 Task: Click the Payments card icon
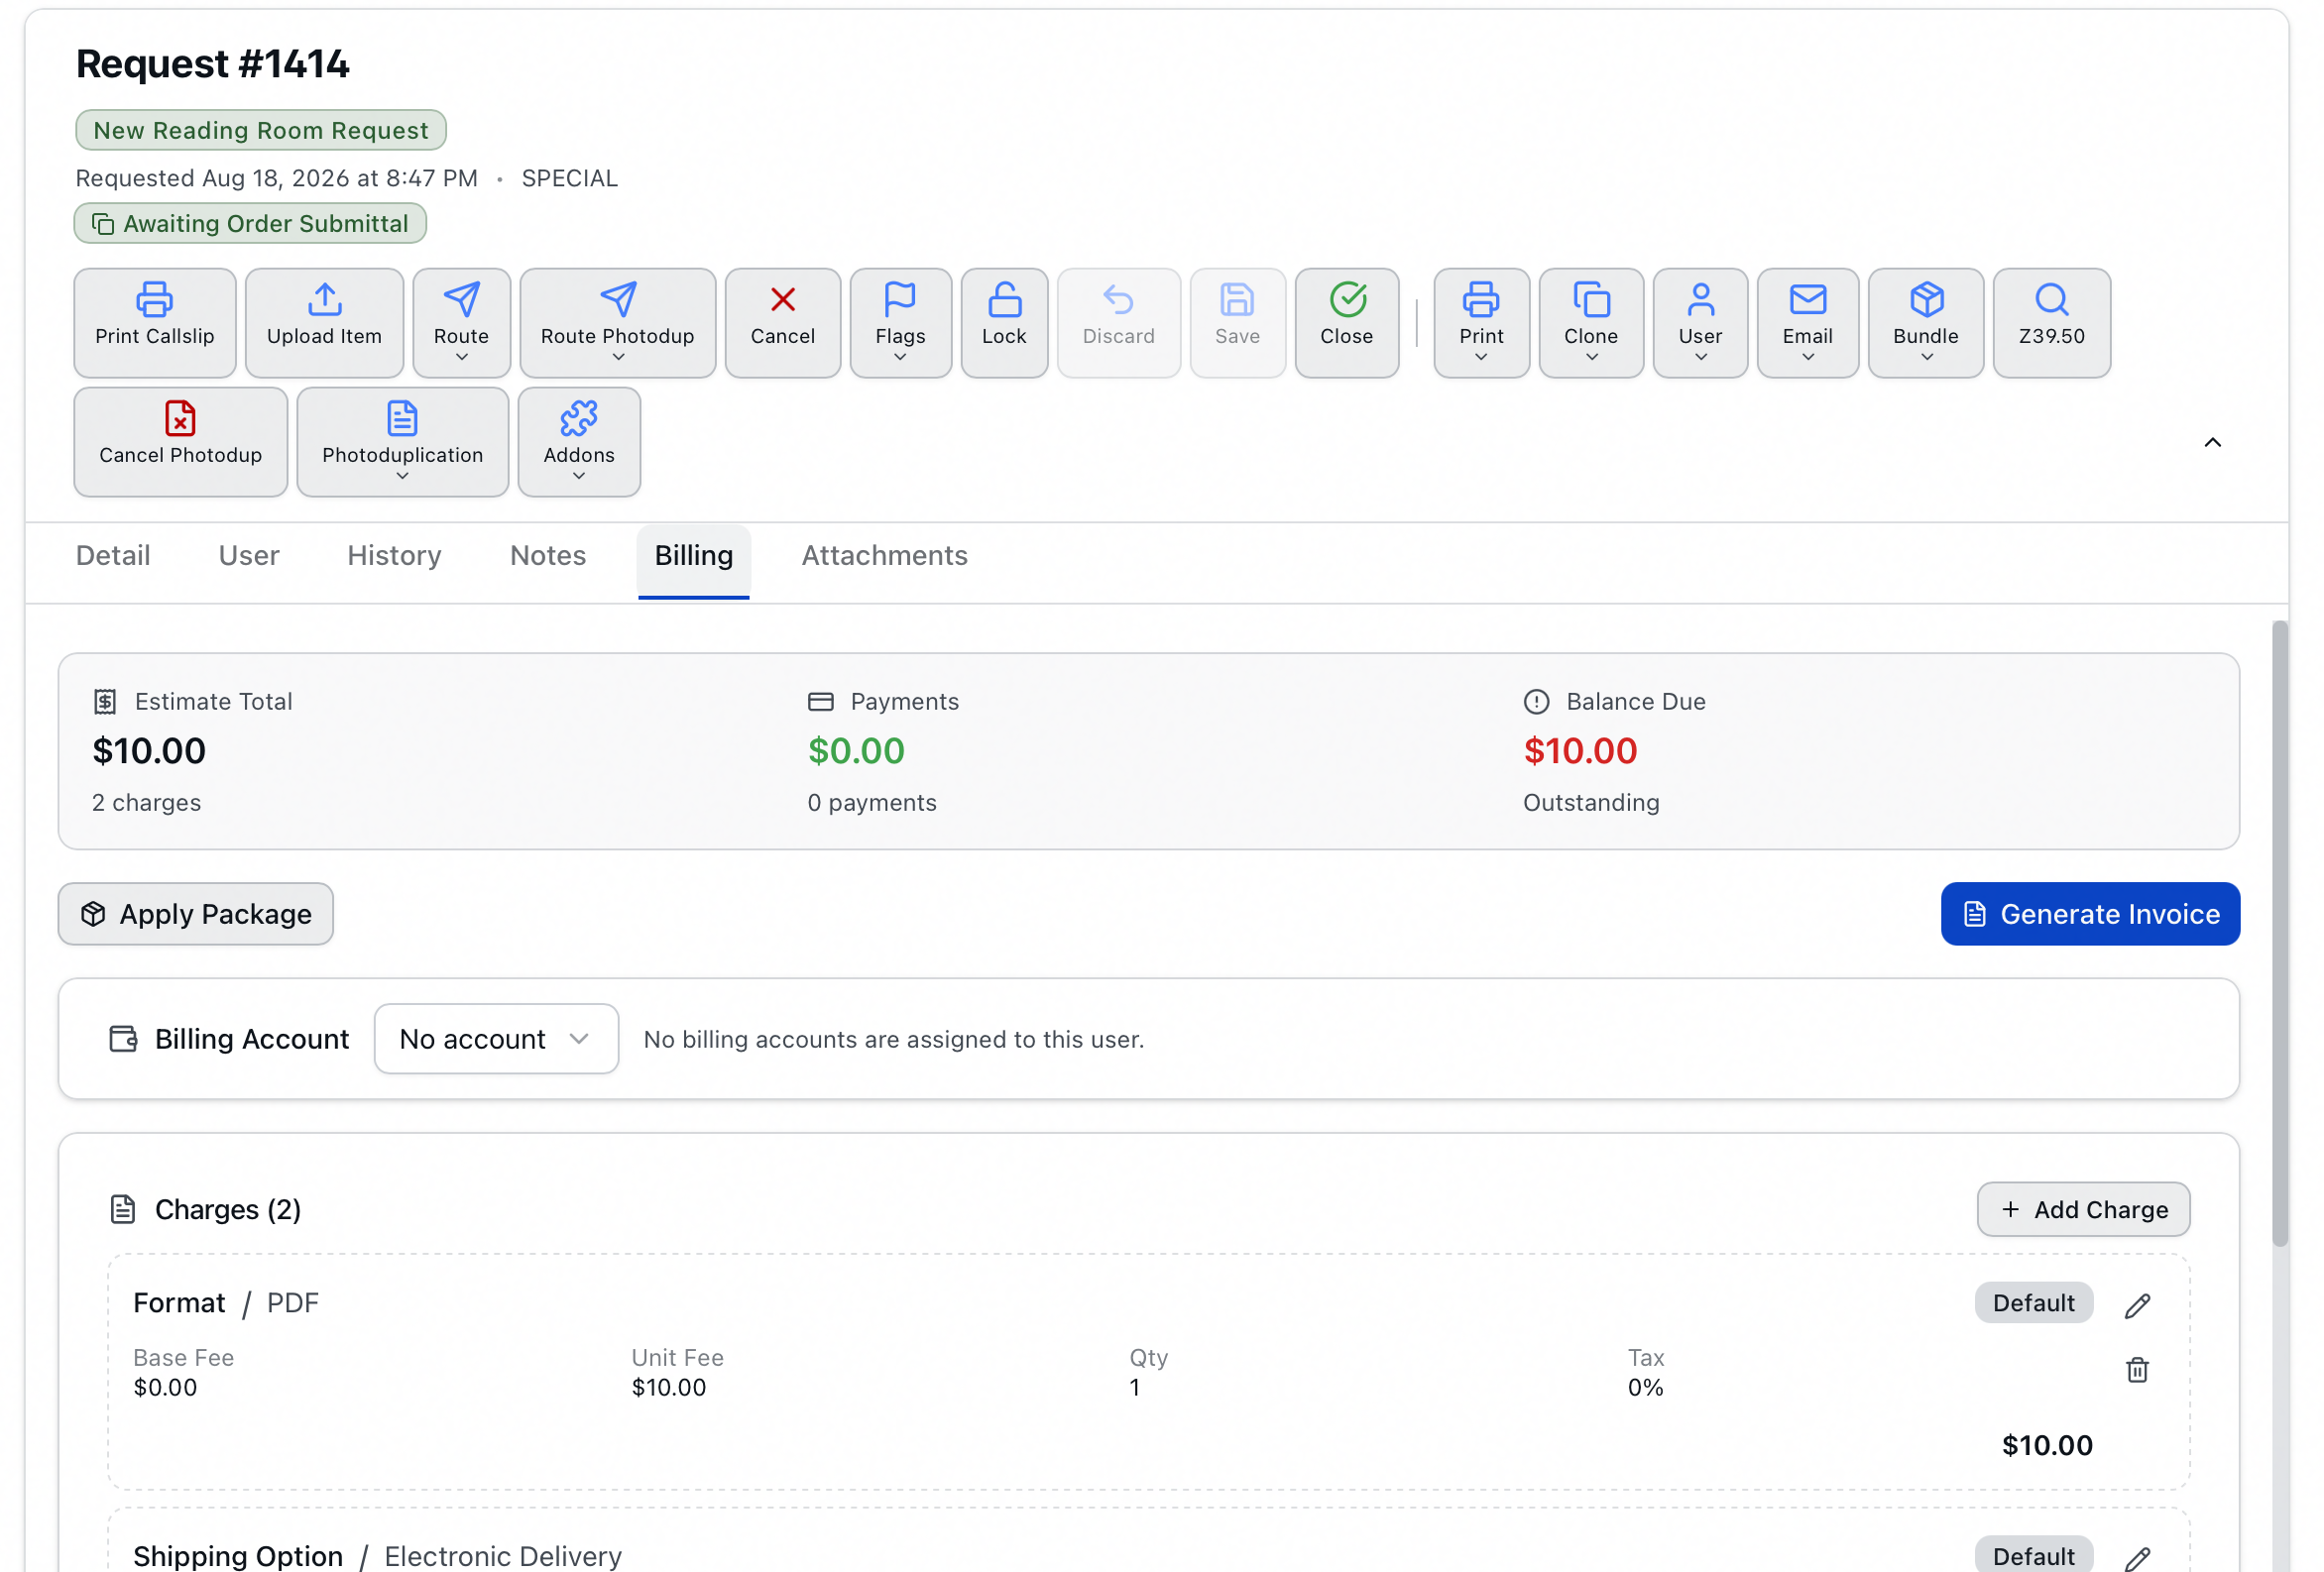(x=820, y=701)
